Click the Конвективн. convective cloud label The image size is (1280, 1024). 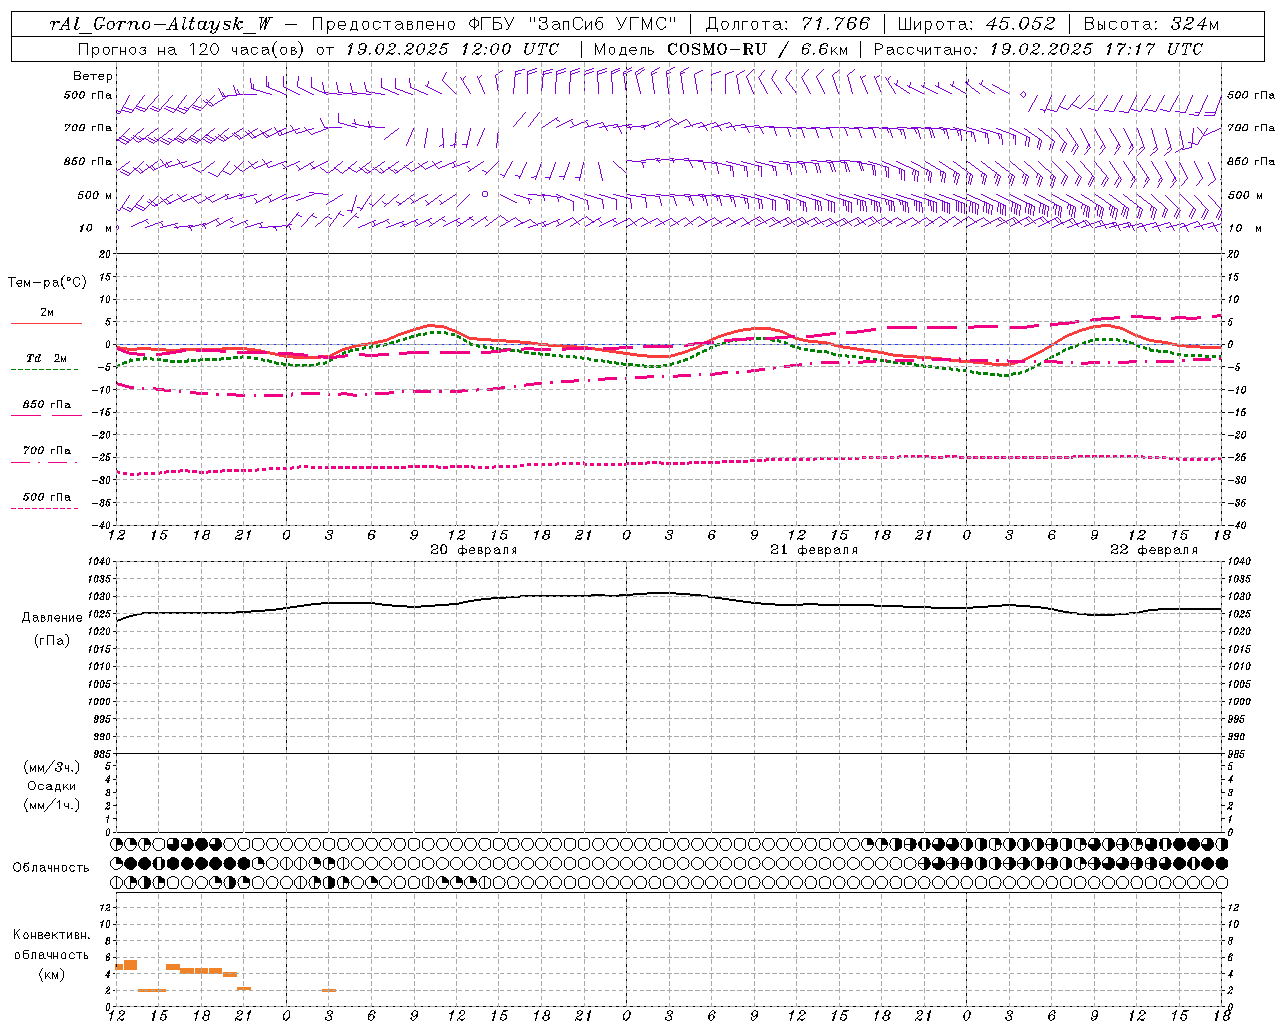click(52, 935)
